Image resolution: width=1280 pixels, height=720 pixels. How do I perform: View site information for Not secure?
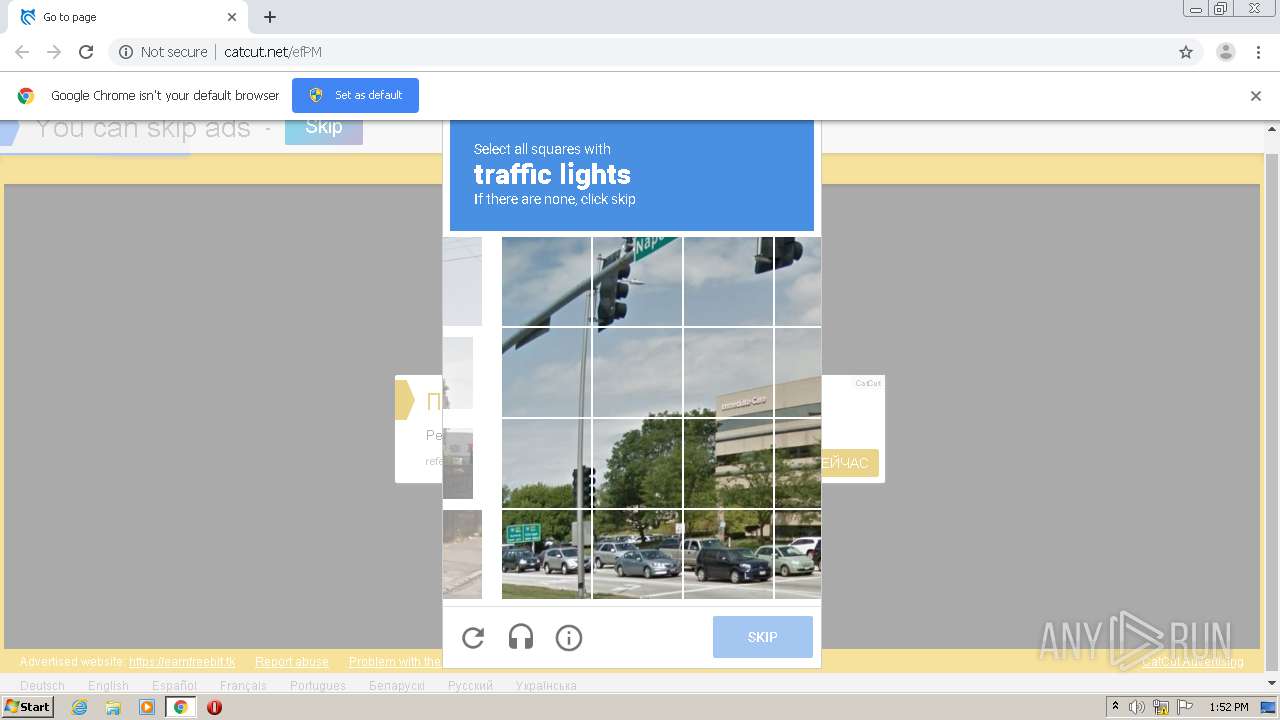pos(163,52)
